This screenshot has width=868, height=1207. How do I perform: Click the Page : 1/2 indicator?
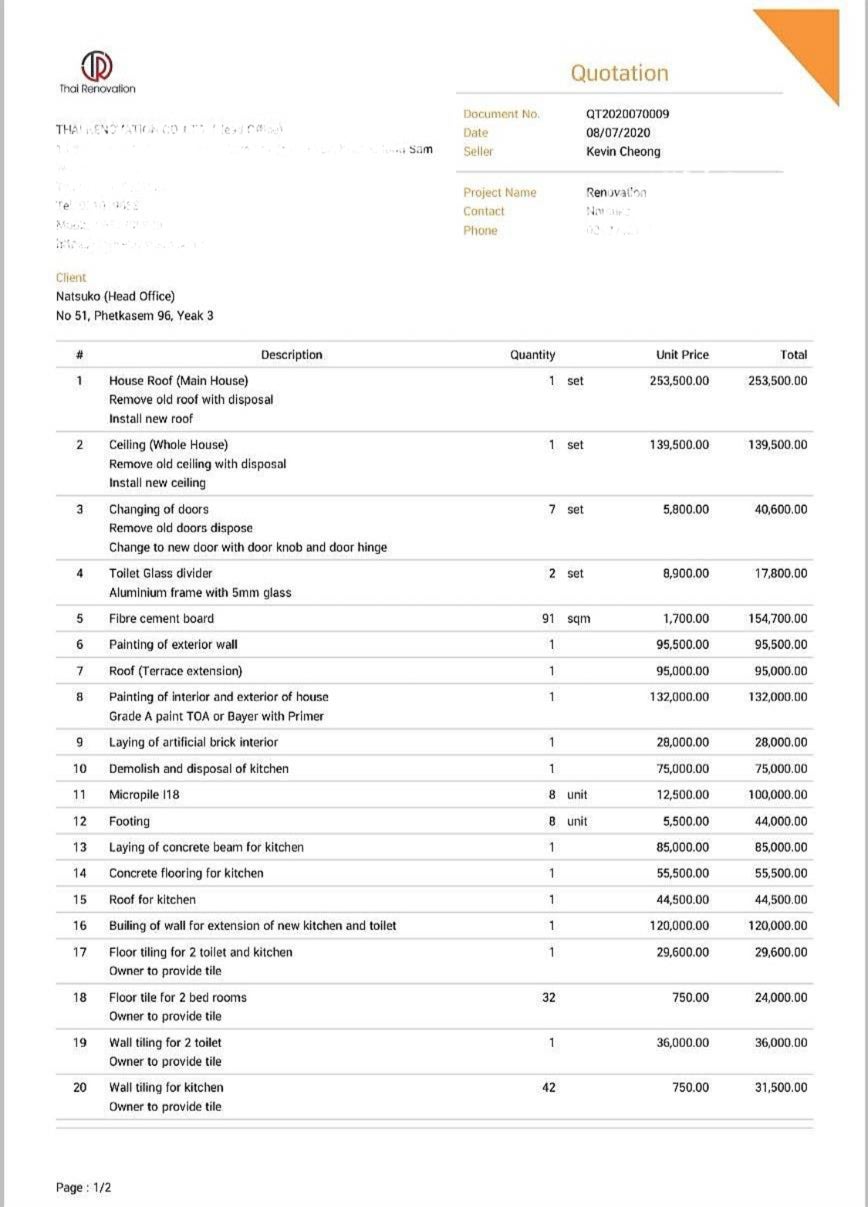click(x=84, y=1188)
